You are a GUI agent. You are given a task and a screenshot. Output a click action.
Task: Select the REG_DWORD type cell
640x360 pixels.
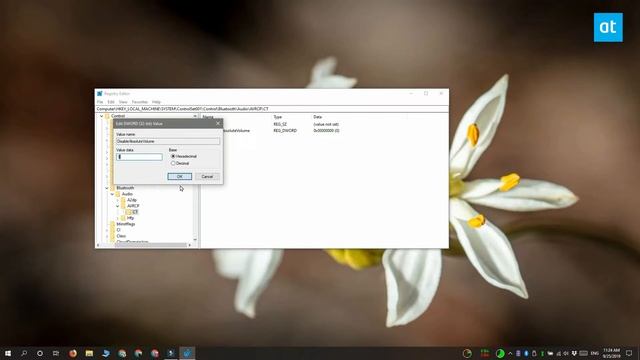coord(285,131)
